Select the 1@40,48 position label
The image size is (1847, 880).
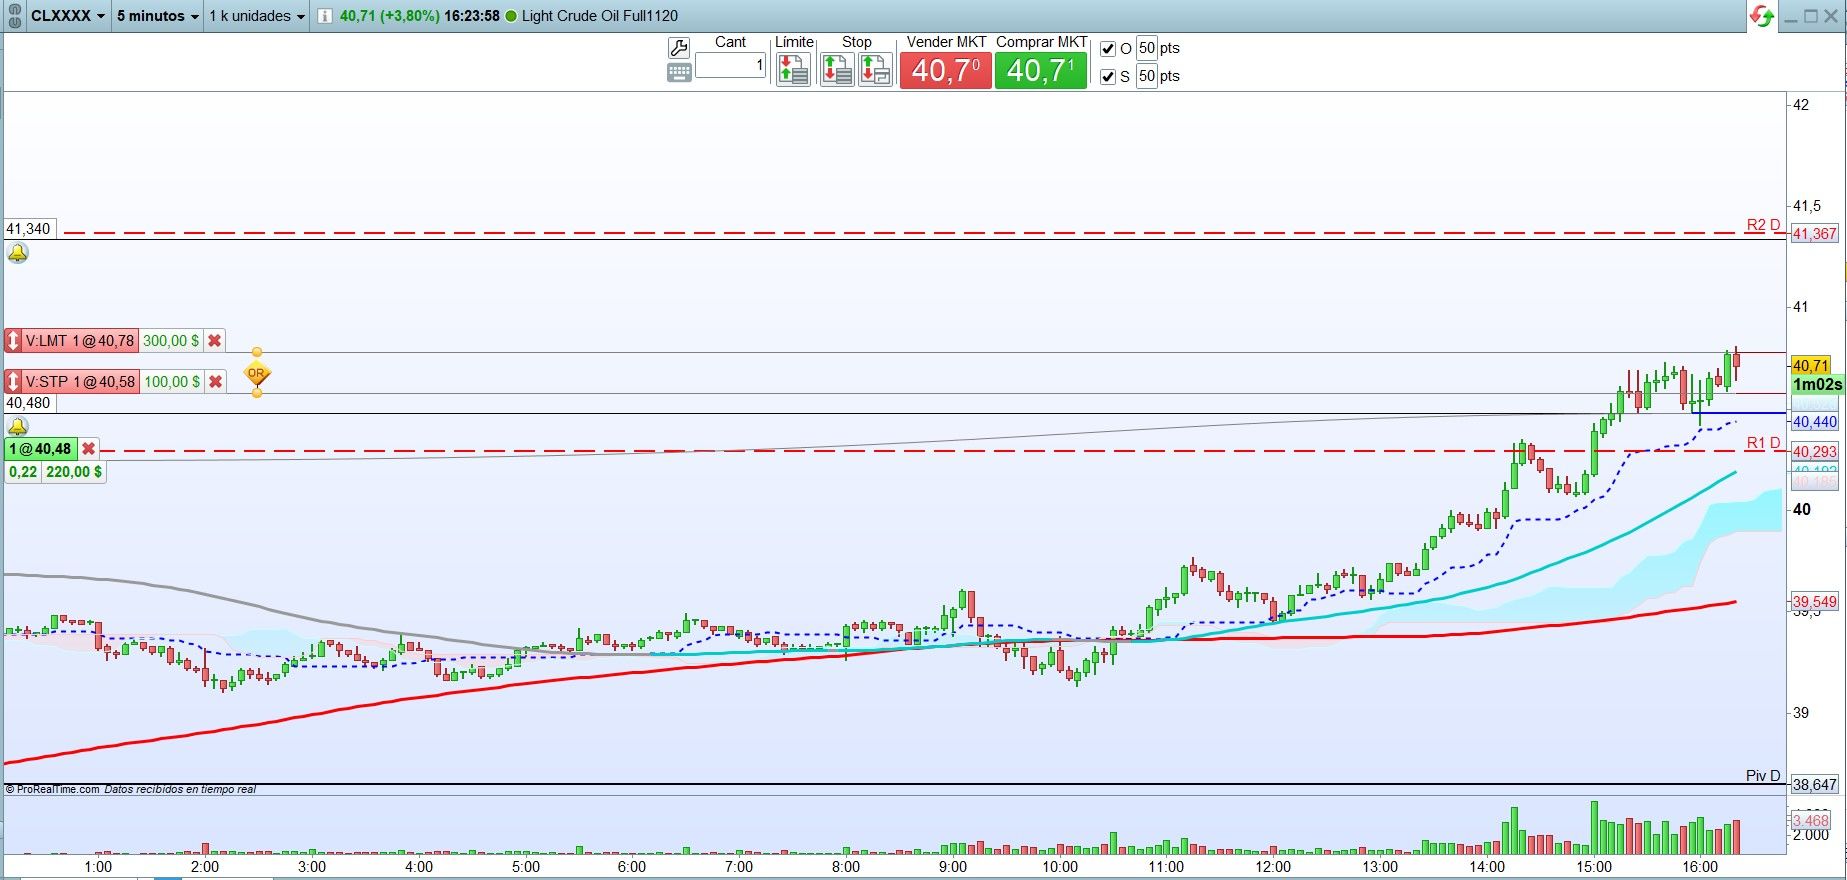(x=40, y=449)
